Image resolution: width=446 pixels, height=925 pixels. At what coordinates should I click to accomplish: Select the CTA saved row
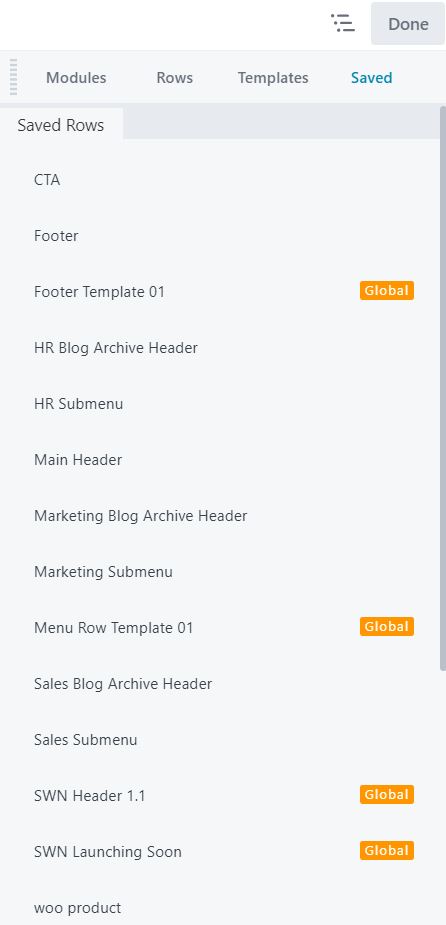219,180
